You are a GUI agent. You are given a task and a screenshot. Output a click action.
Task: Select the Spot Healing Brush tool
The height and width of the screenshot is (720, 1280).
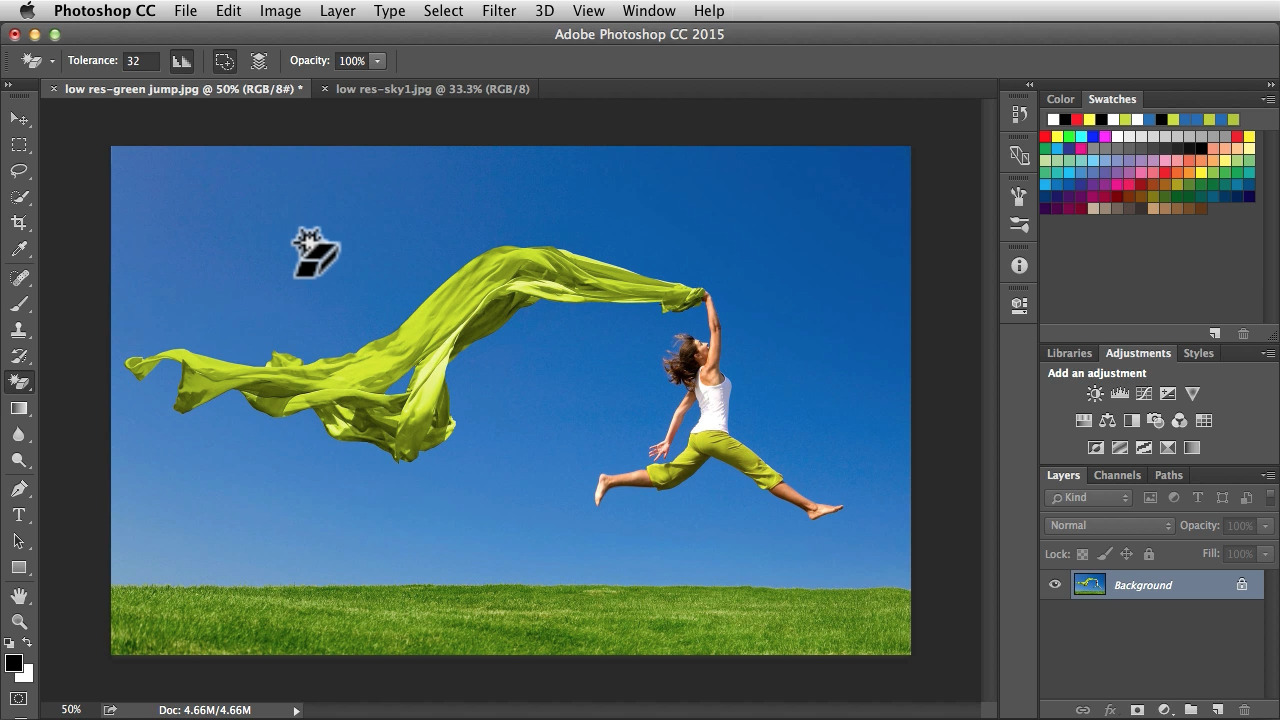(19, 277)
